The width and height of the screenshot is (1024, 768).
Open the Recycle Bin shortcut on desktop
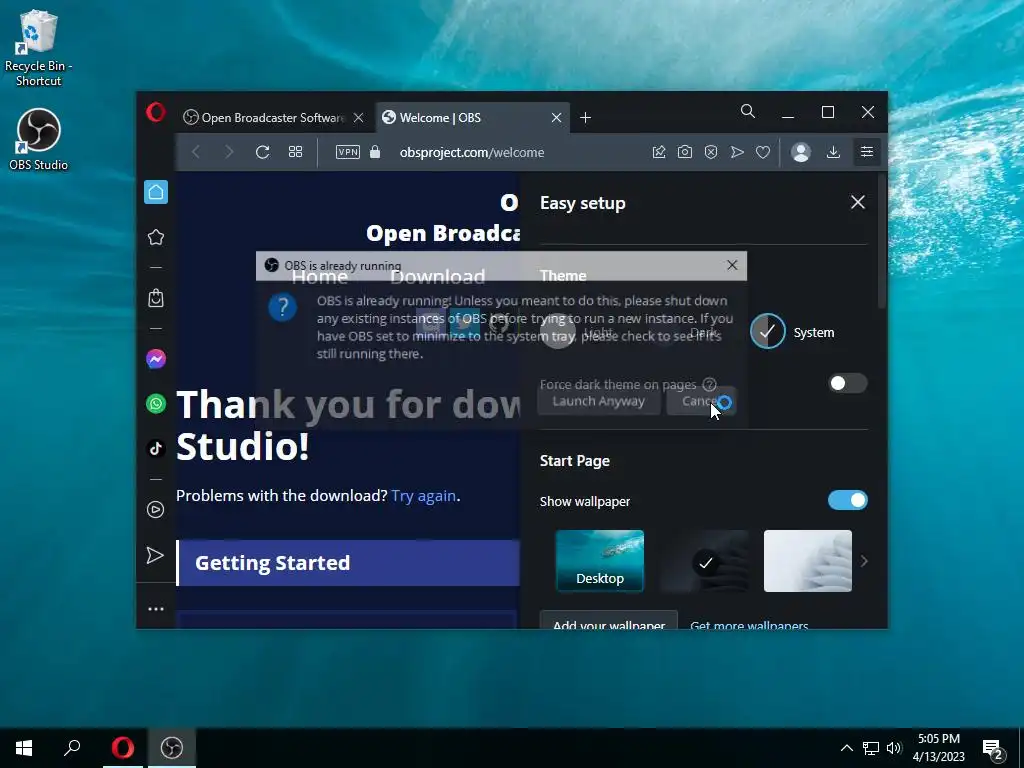coord(39,49)
